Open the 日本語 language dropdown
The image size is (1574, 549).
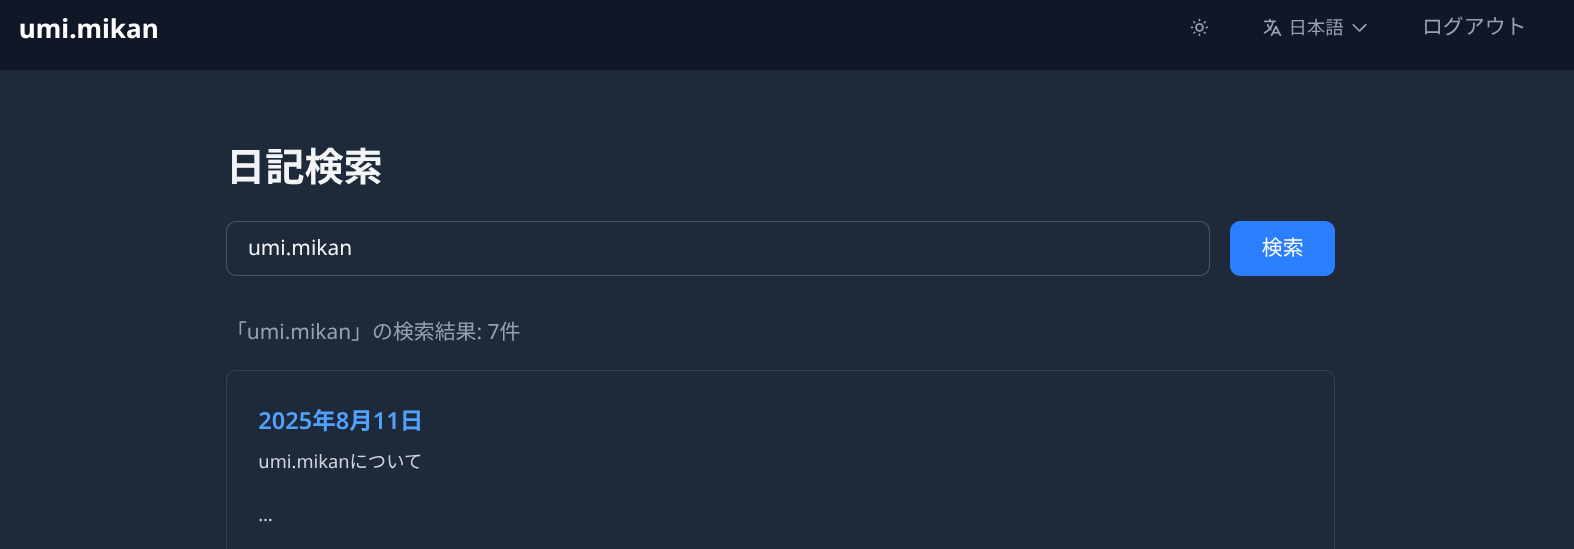[x=1316, y=28]
